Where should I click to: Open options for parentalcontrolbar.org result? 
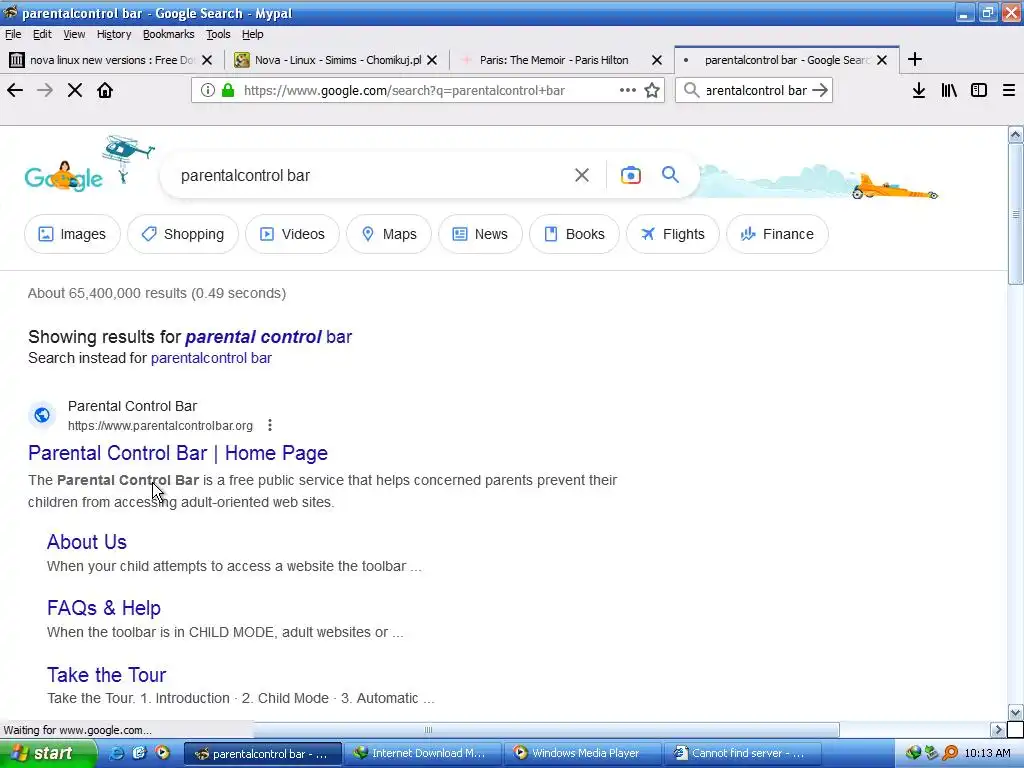tap(270, 426)
